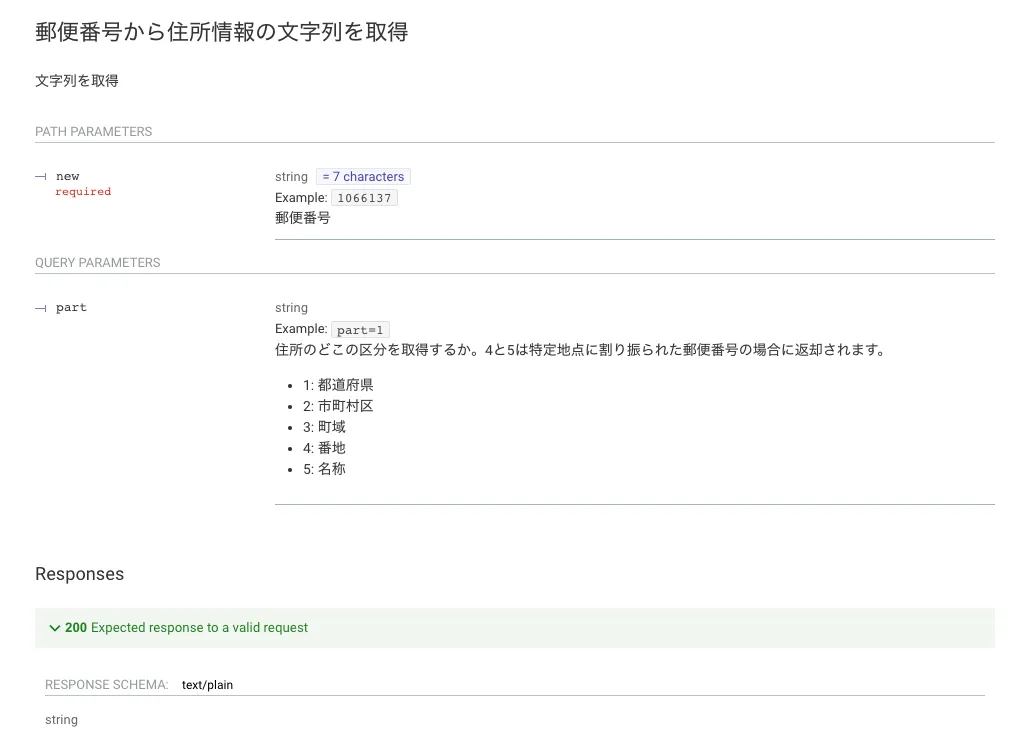Select the 'new' path parameter name
Image resolution: width=1024 pixels, height=733 pixels.
point(67,177)
